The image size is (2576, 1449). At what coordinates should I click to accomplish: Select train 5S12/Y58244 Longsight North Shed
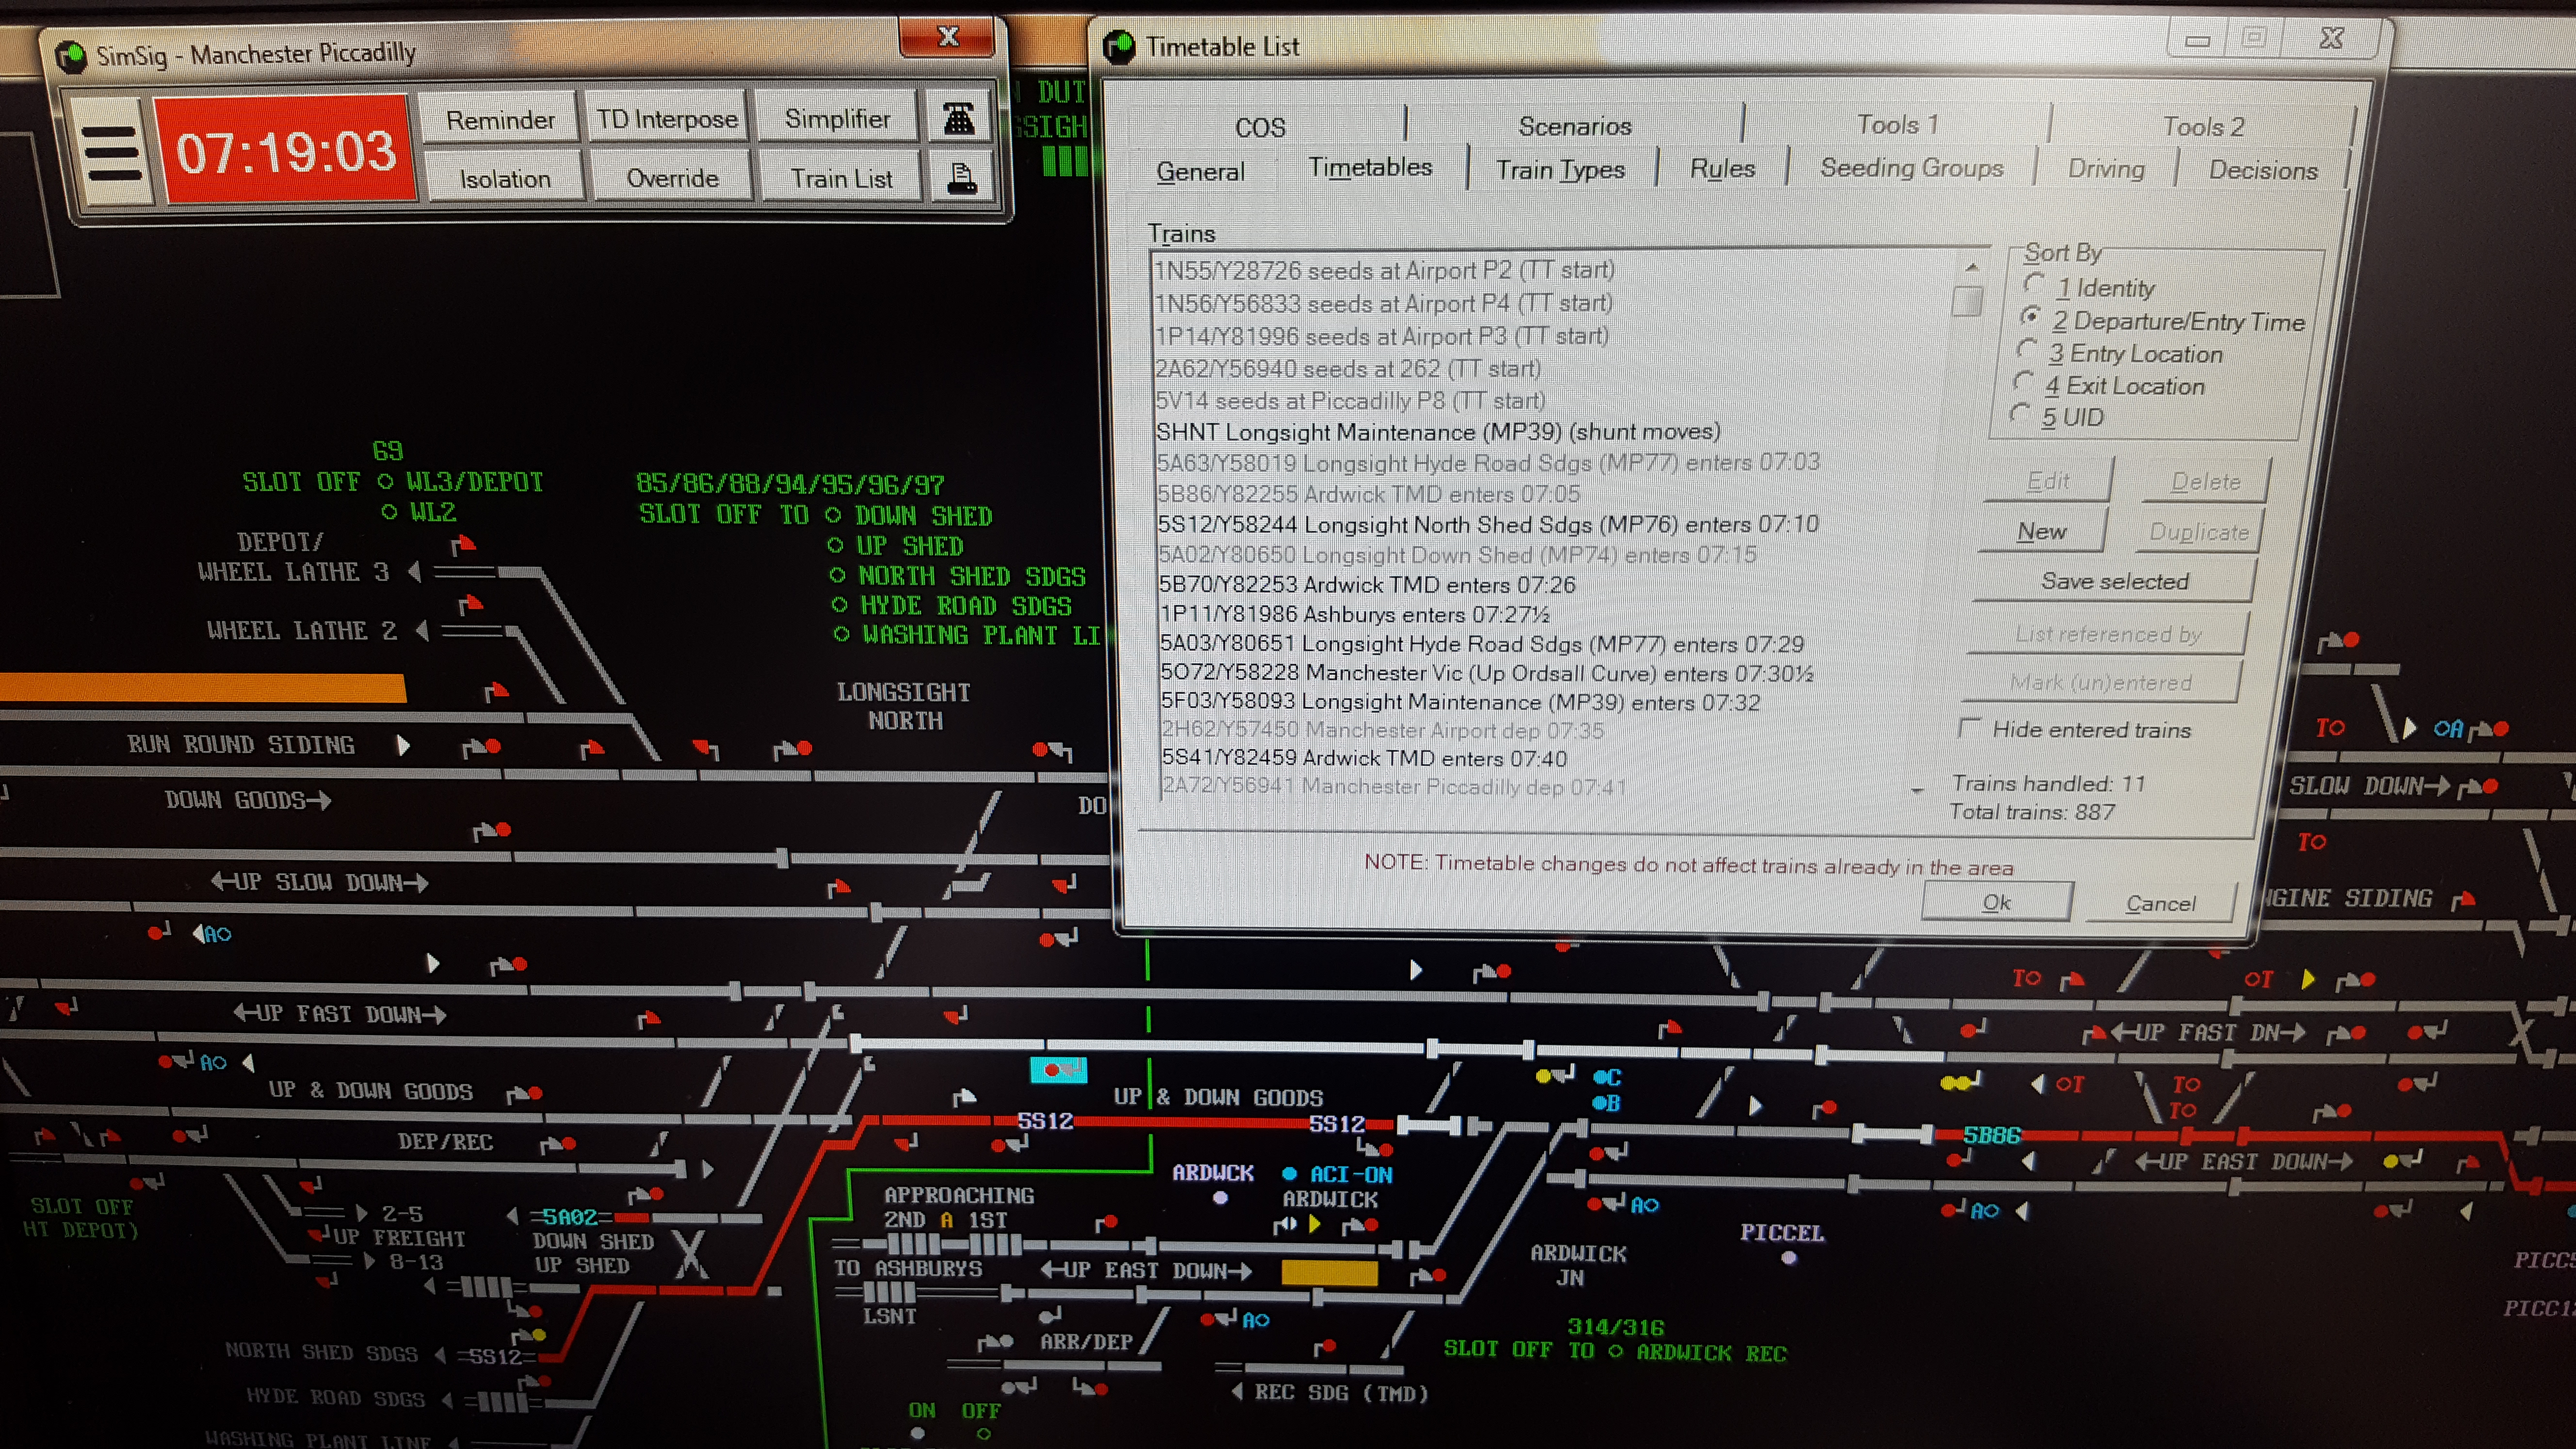point(1488,524)
